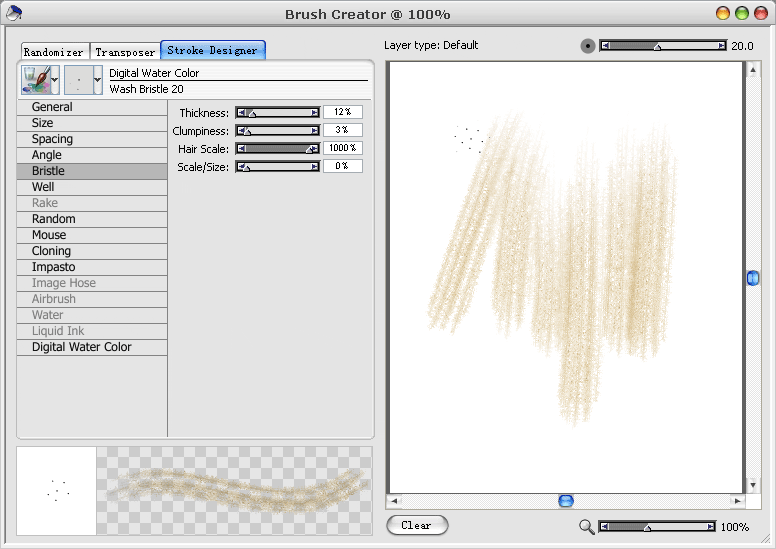
Task: Open the Size settings section
Action: (92, 123)
